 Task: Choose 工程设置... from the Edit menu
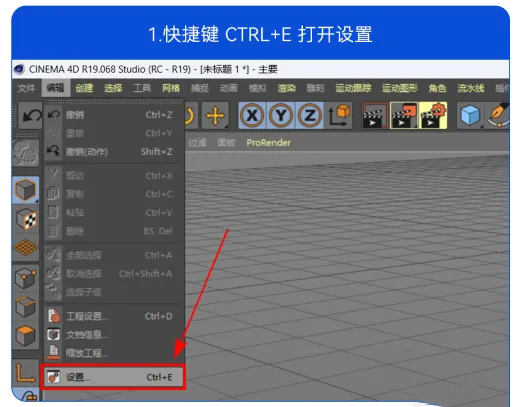click(x=112, y=316)
